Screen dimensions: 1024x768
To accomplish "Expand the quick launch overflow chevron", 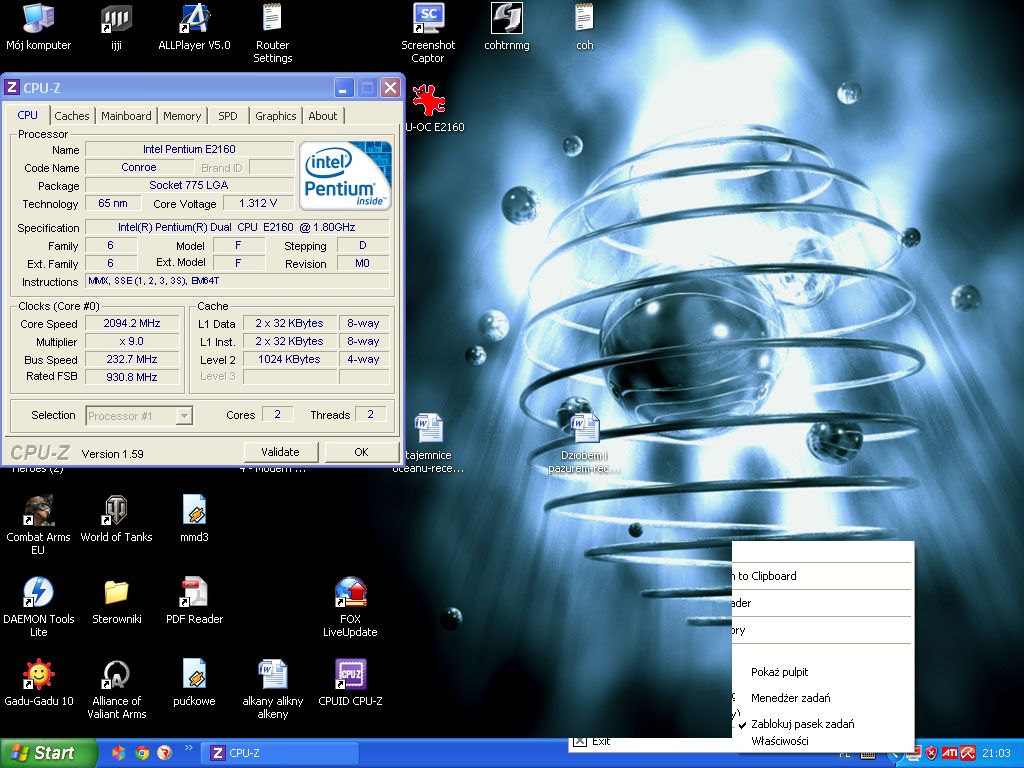I will pos(188,748).
